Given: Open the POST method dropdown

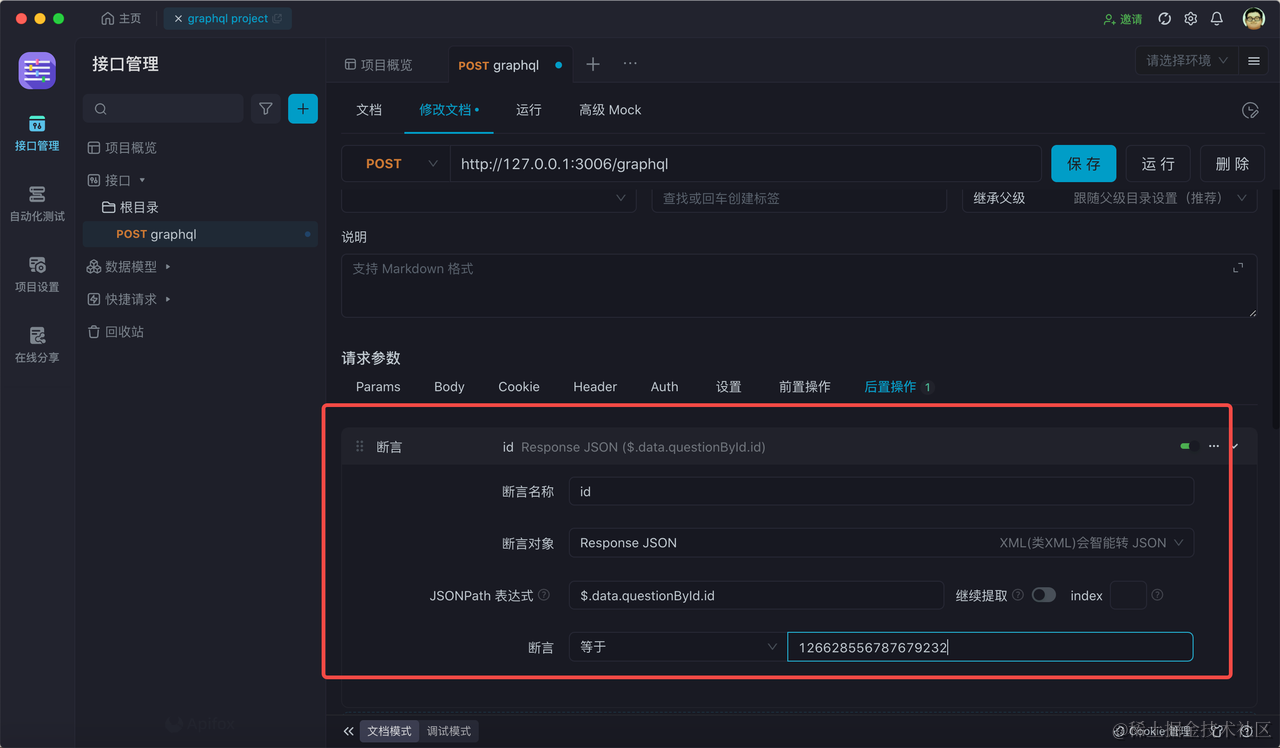Looking at the screenshot, I should pyautogui.click(x=395, y=163).
